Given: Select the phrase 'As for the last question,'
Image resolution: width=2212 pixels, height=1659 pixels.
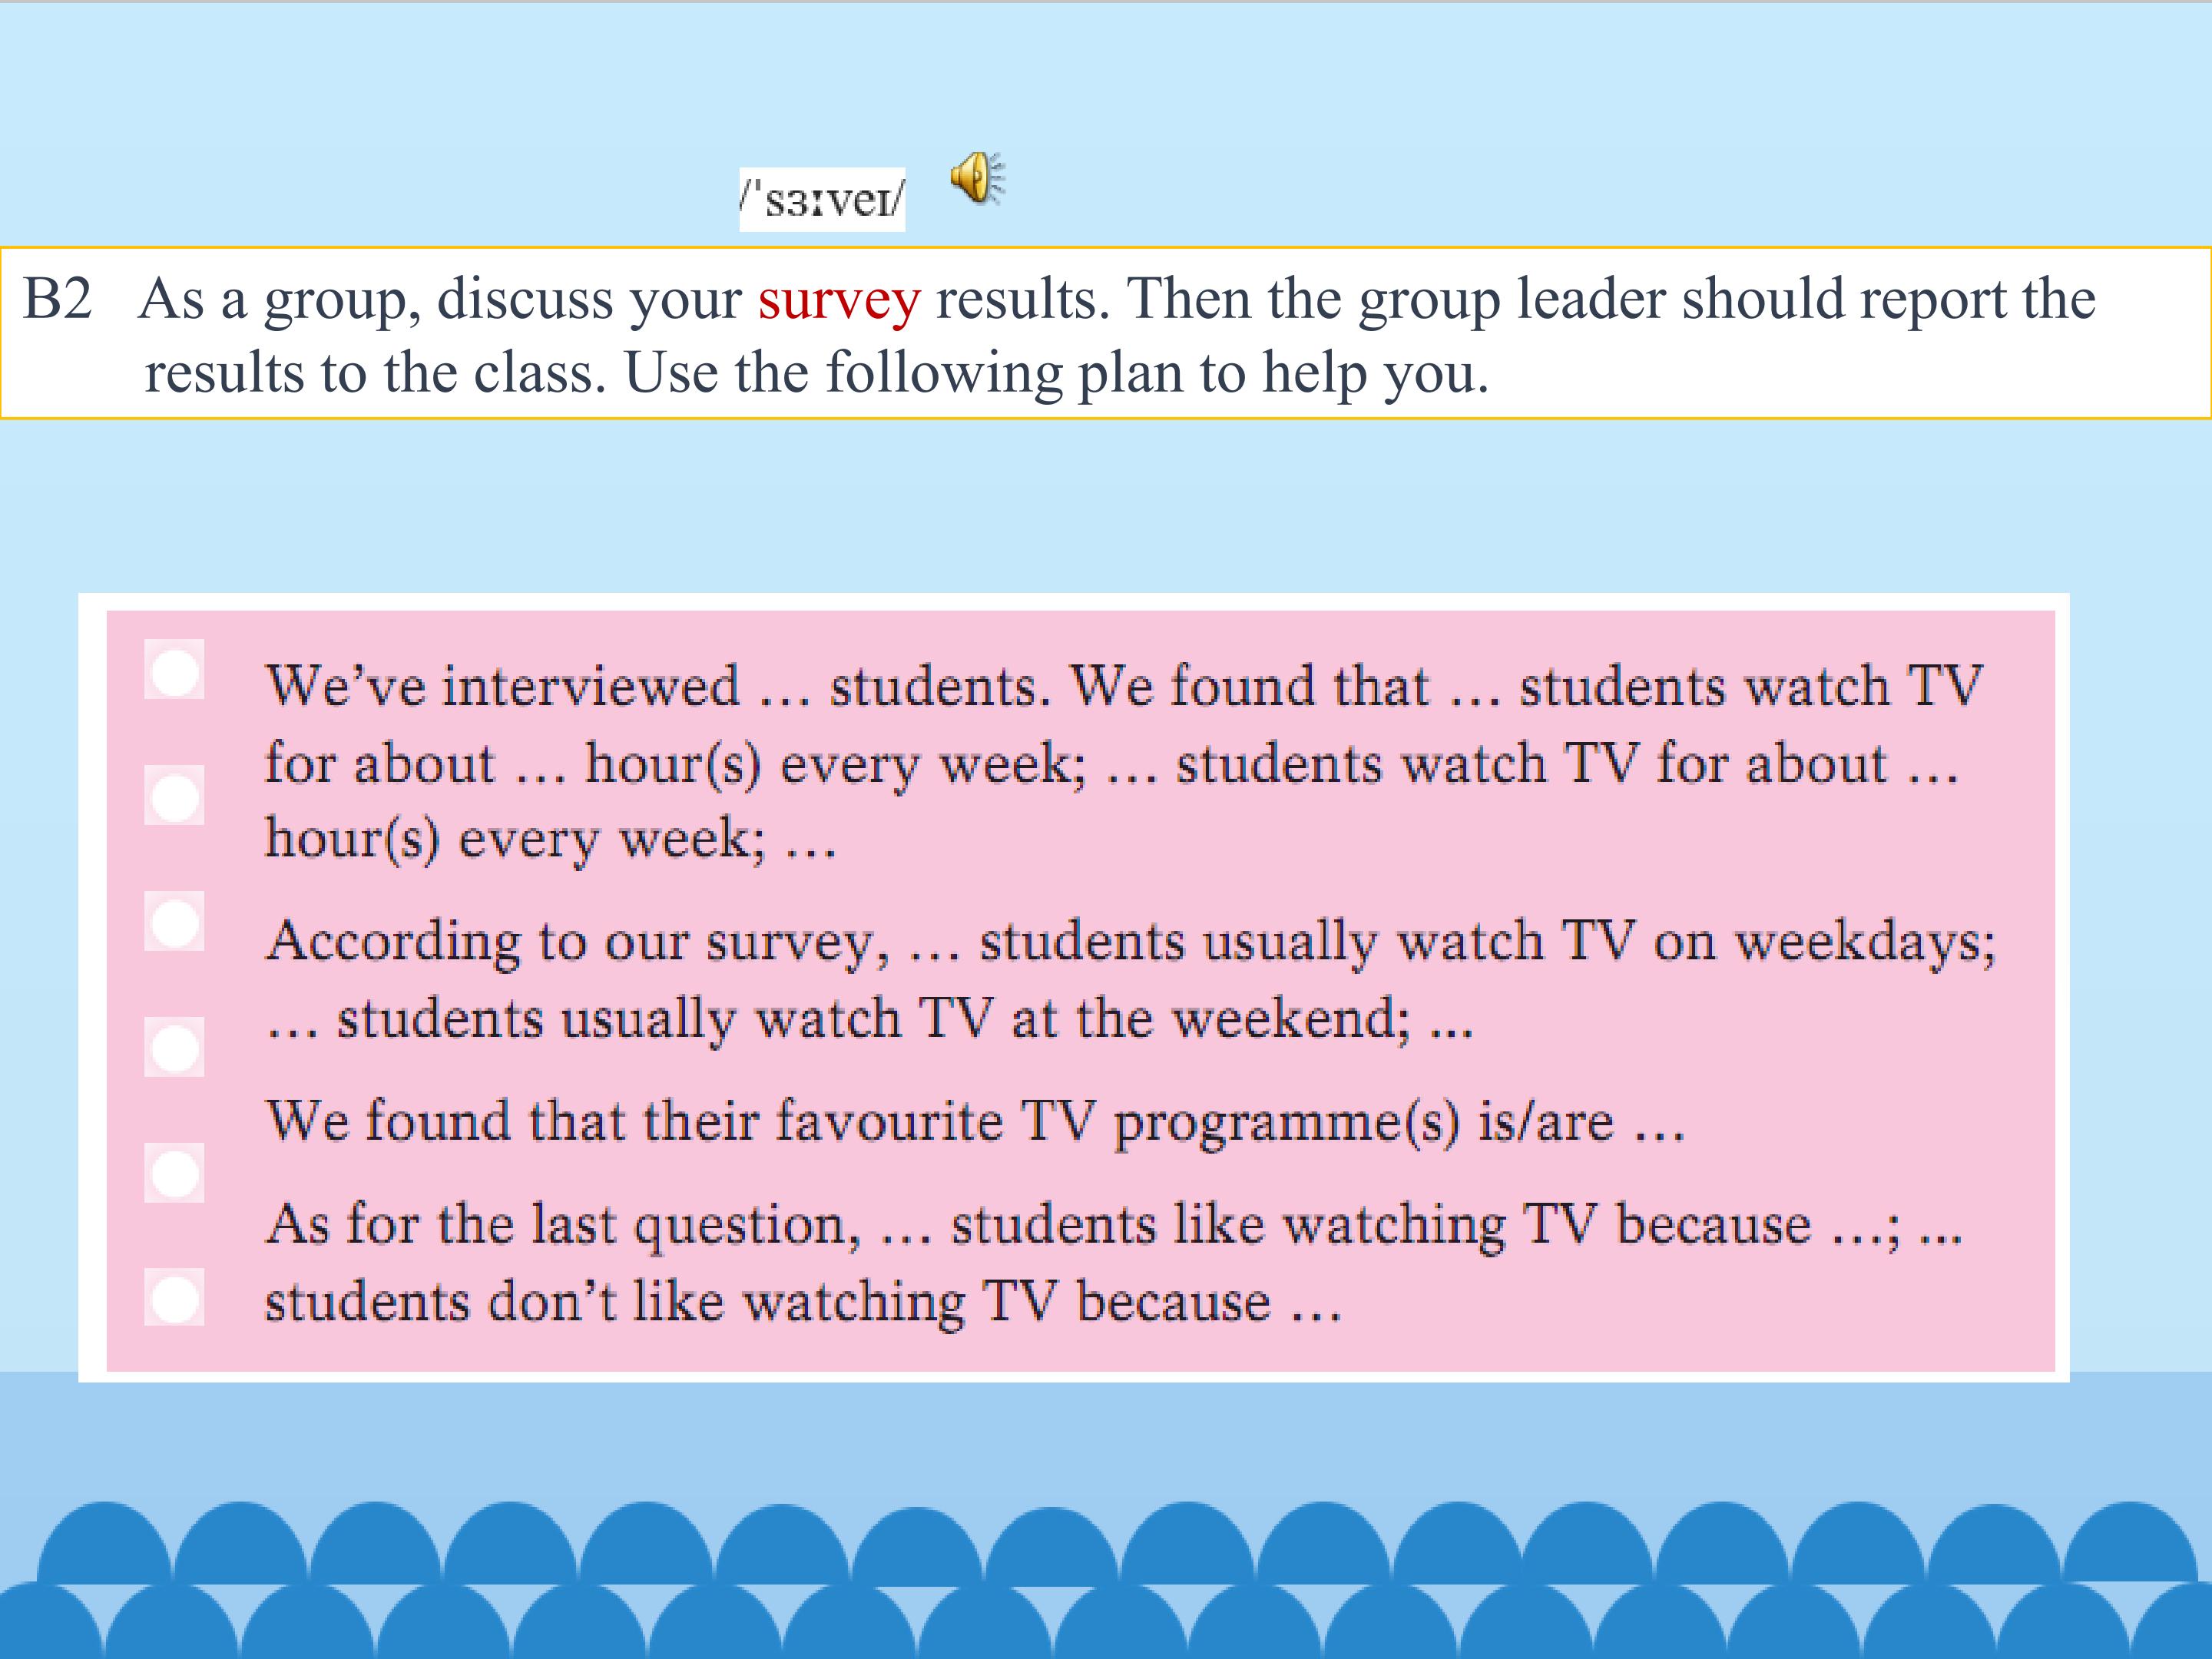Looking at the screenshot, I should click(x=563, y=1226).
